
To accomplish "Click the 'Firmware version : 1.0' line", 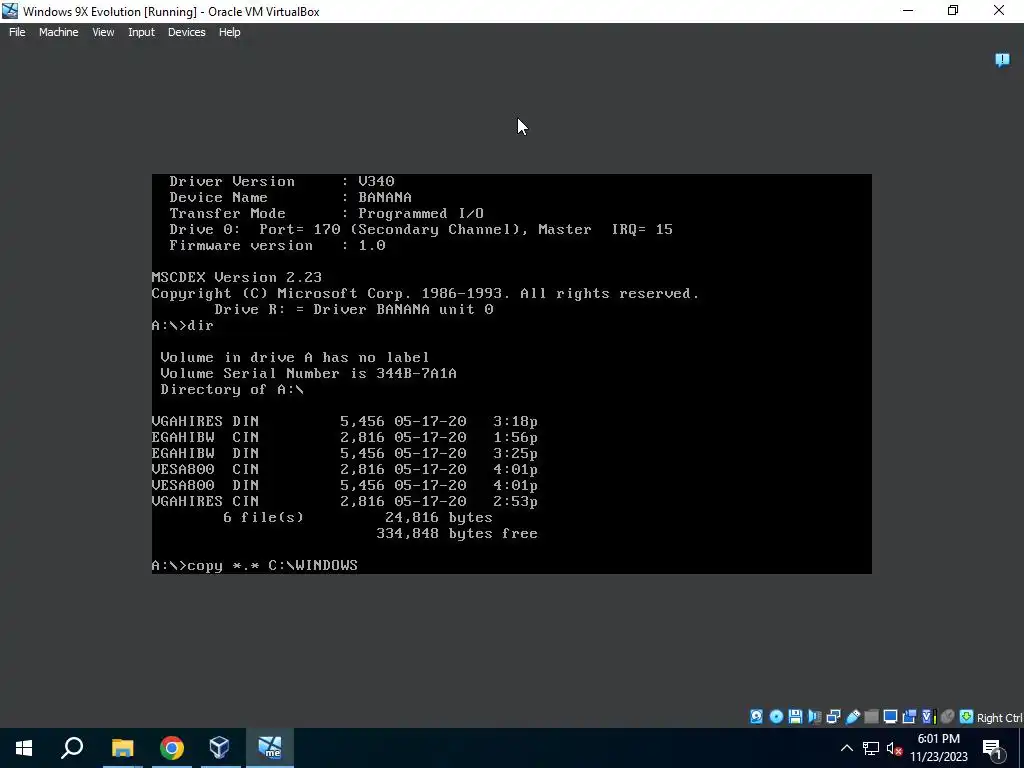I will [x=278, y=246].
